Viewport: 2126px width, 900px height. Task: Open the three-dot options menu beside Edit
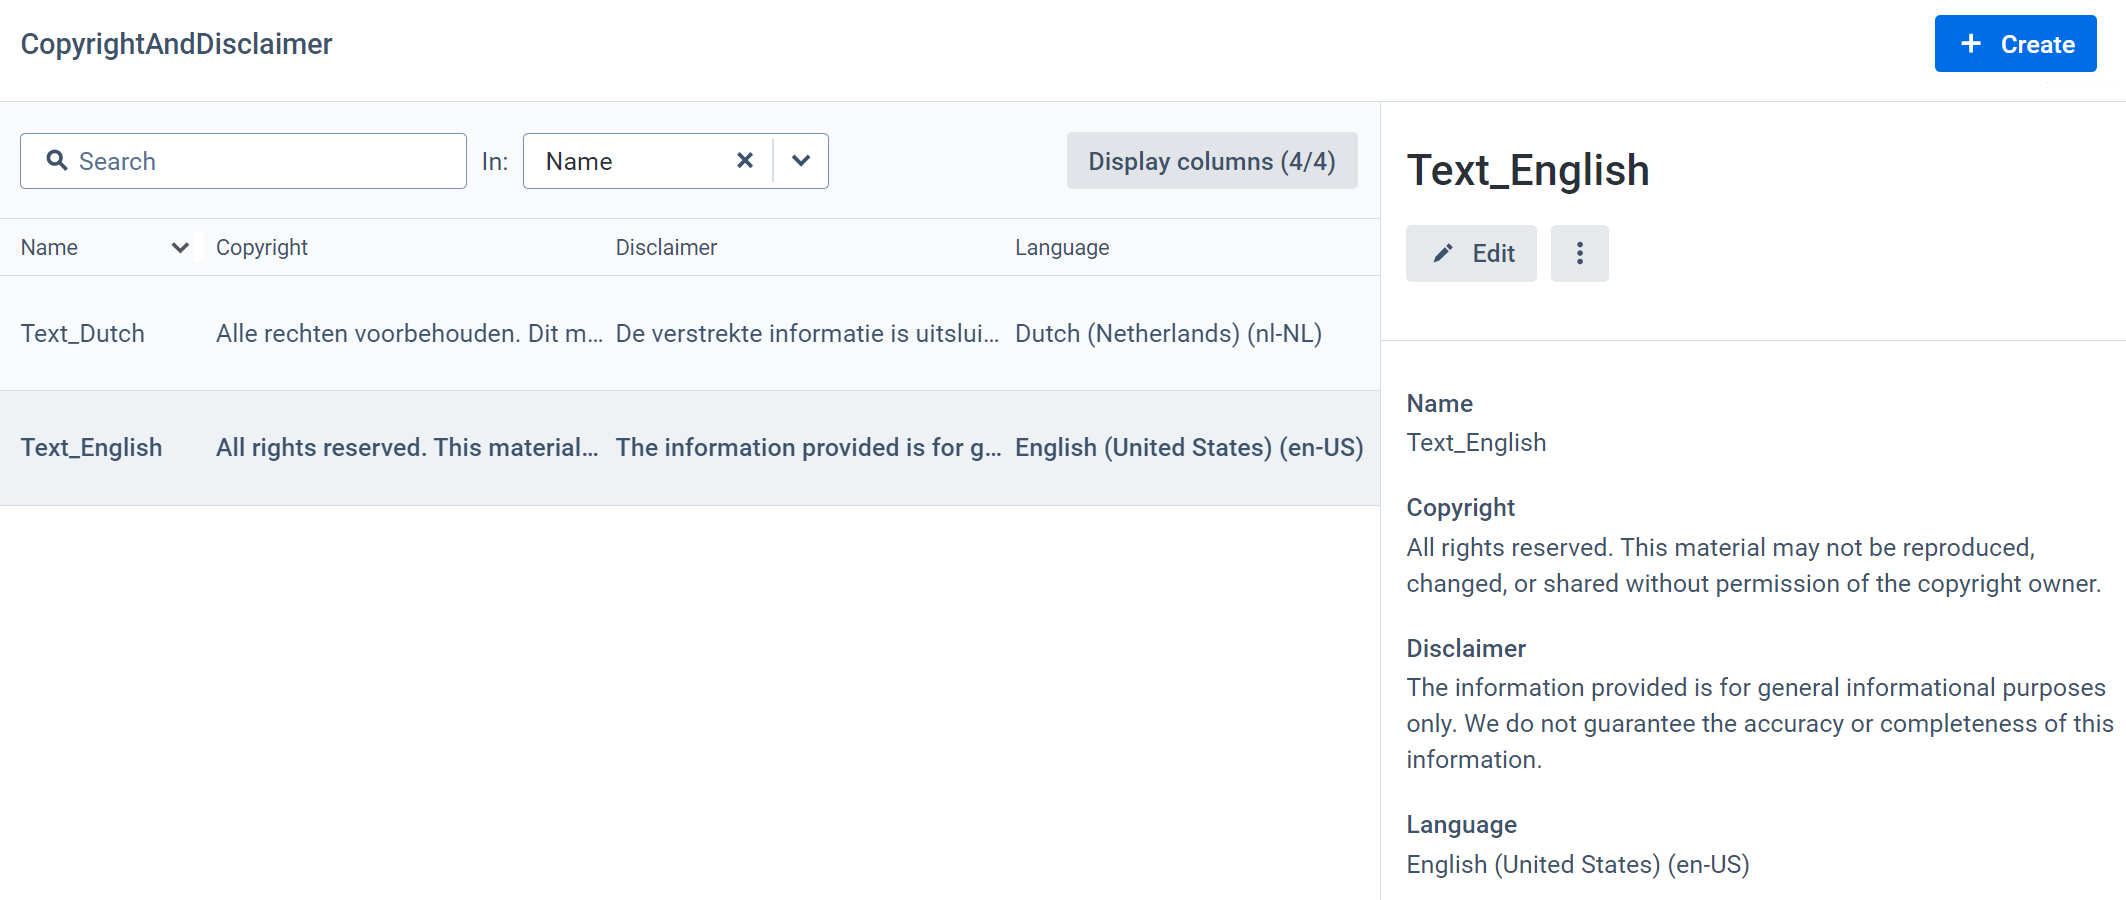coord(1580,253)
